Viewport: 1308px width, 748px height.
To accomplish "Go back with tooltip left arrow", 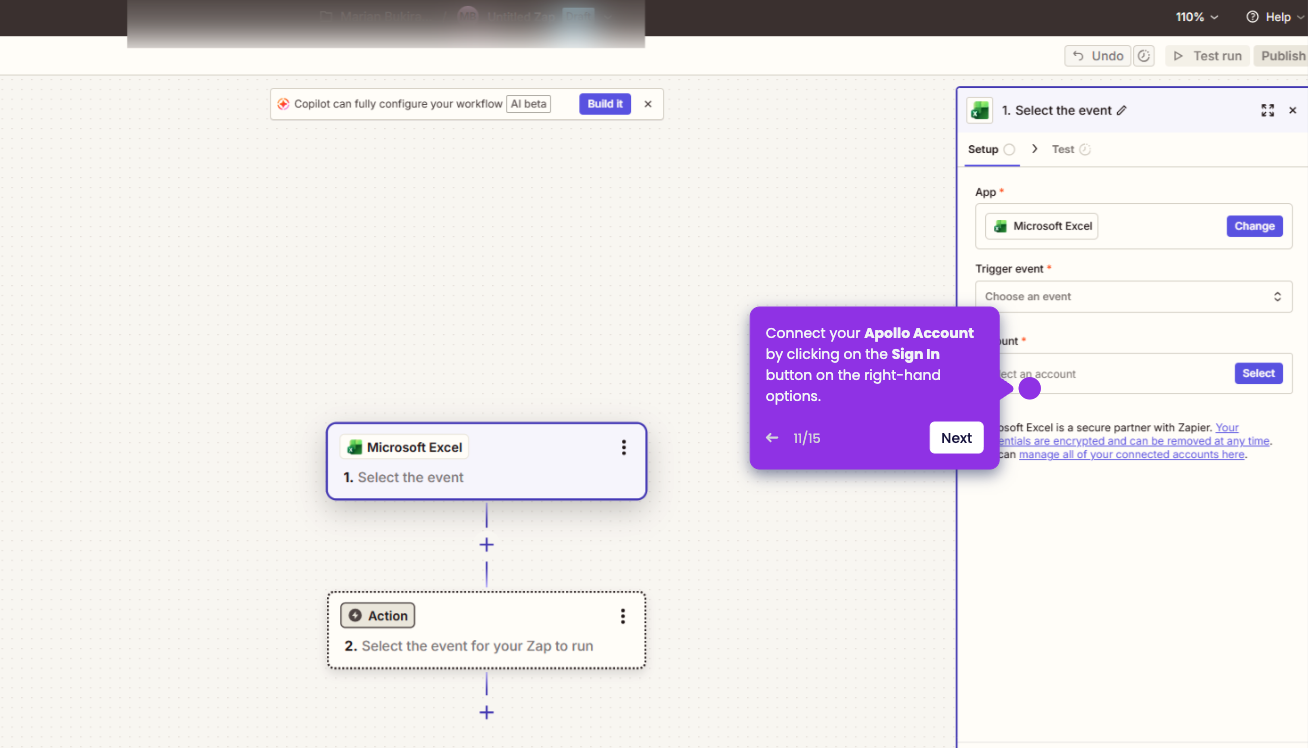I will point(772,438).
